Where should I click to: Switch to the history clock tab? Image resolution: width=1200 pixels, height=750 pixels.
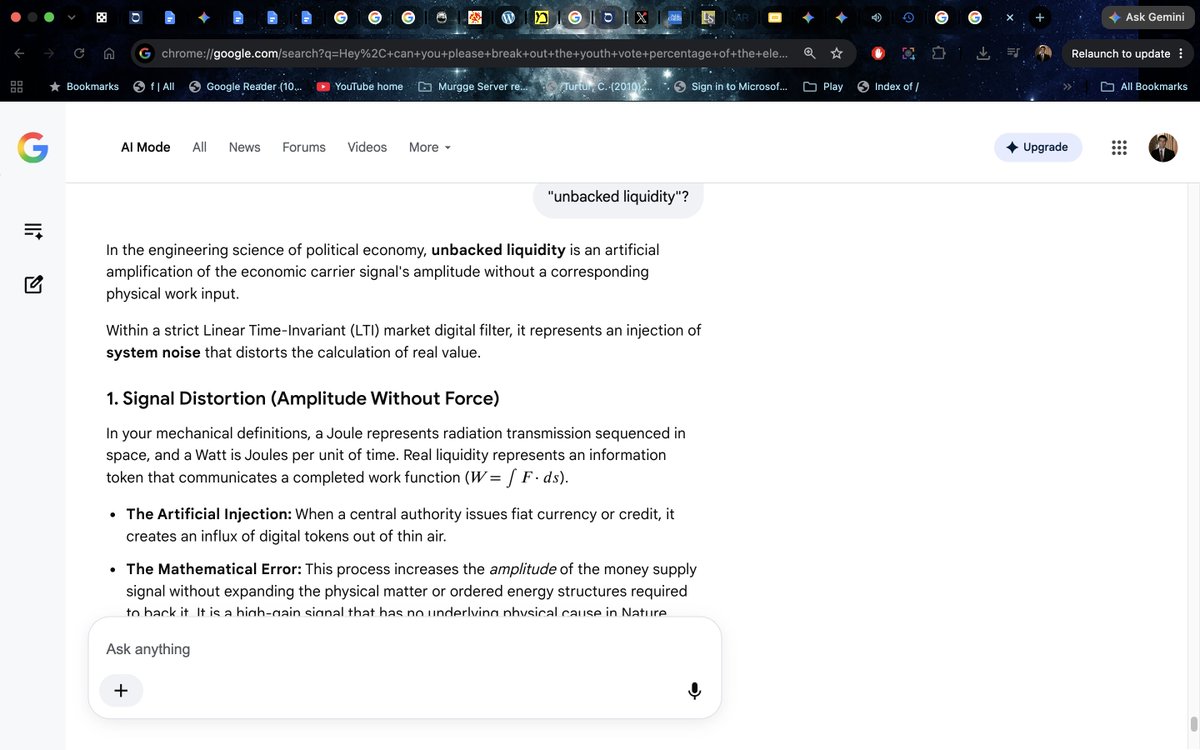tap(908, 17)
